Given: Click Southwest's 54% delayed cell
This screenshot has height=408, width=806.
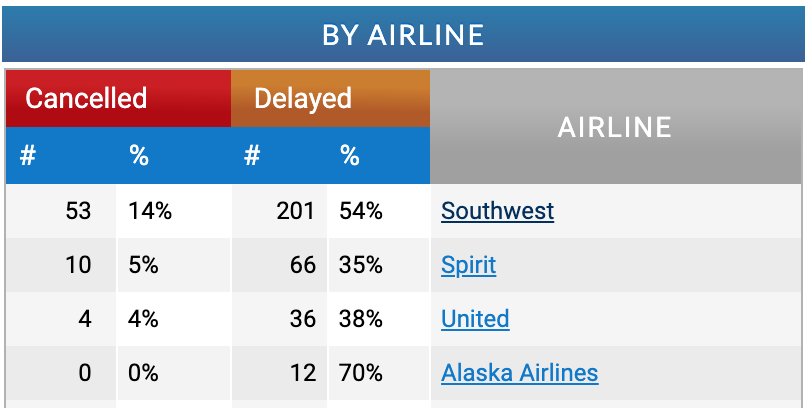Looking at the screenshot, I should (361, 211).
